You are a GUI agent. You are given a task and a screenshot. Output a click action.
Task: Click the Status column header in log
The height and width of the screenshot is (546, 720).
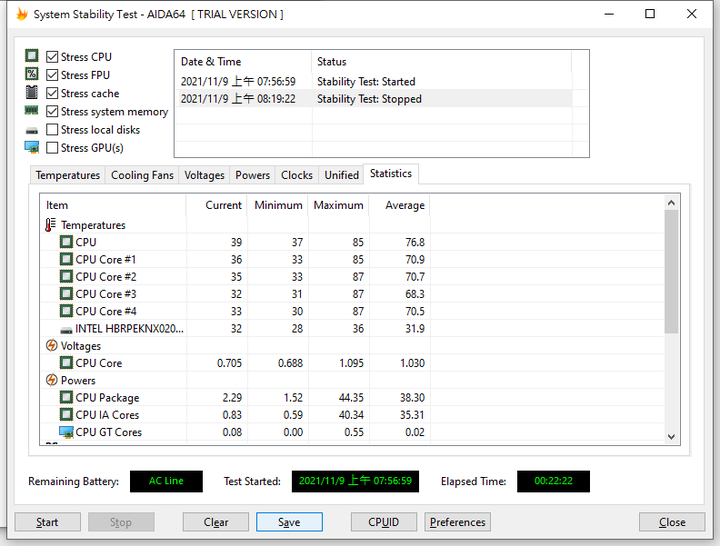(441, 62)
